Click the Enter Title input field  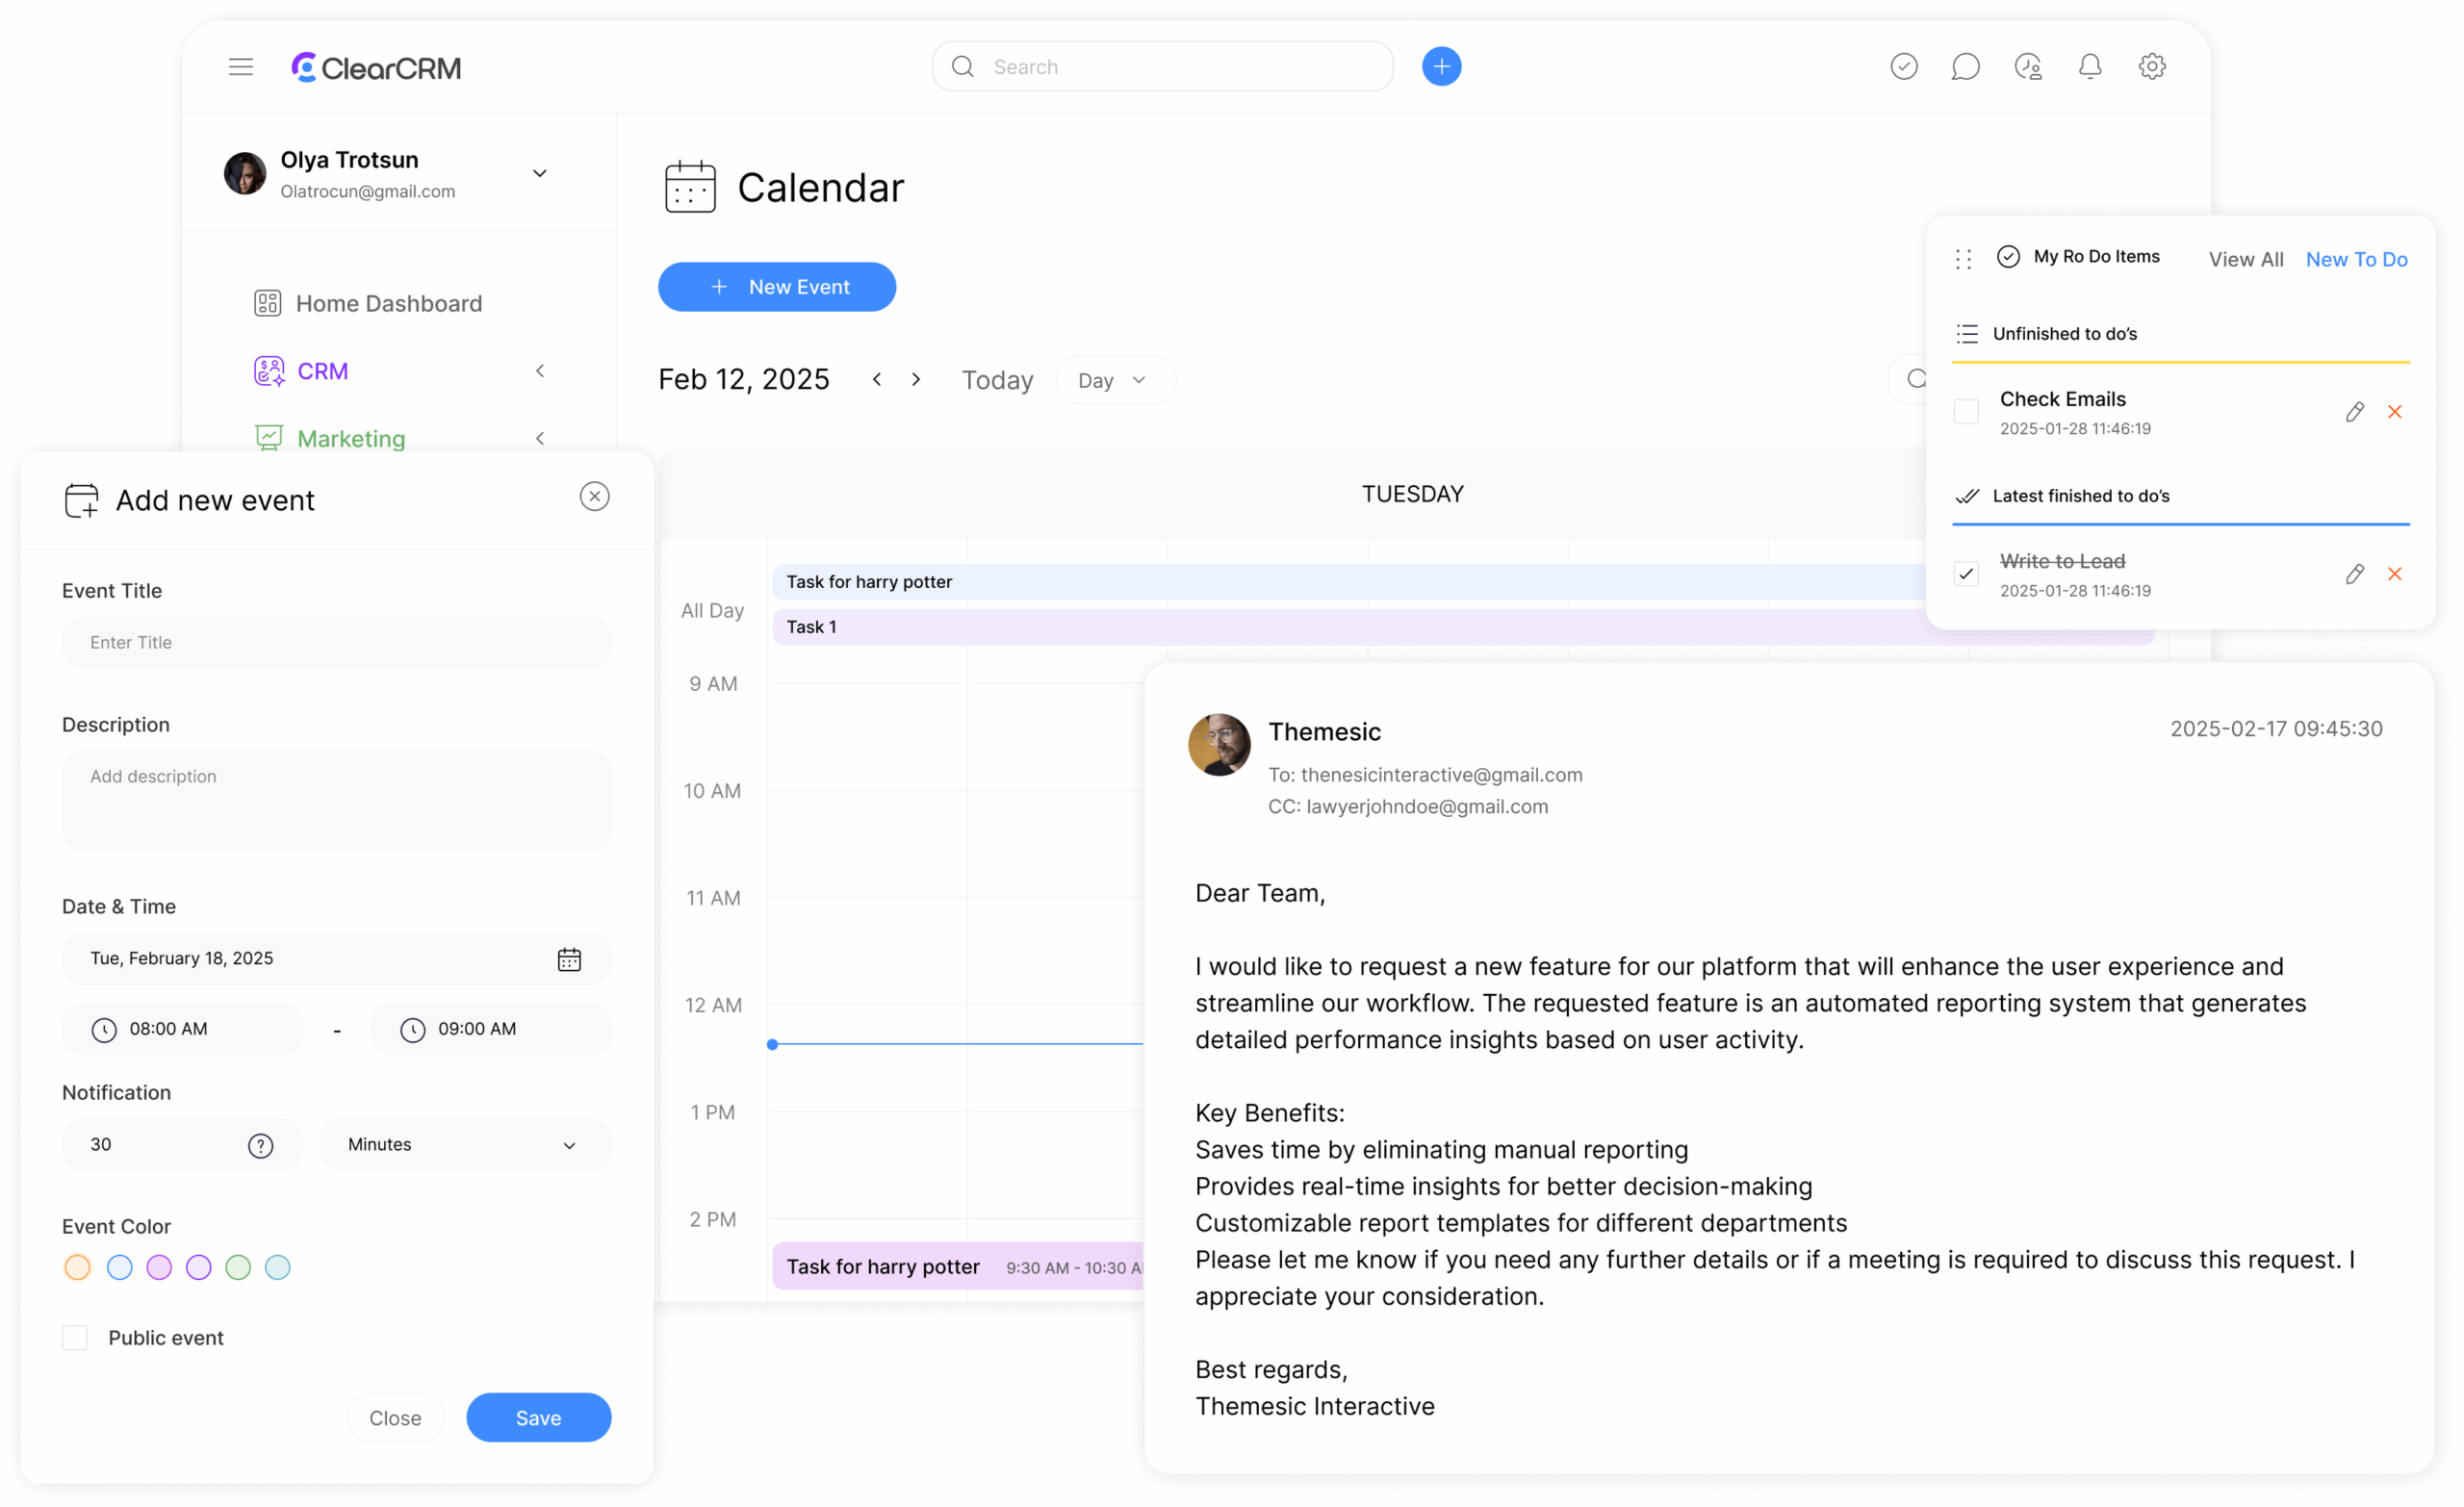point(336,642)
